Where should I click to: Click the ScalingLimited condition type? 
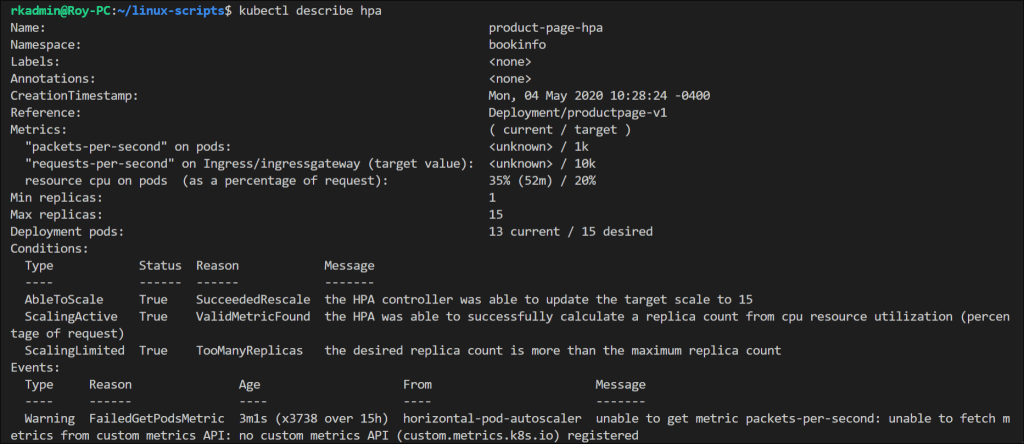[x=75, y=350]
